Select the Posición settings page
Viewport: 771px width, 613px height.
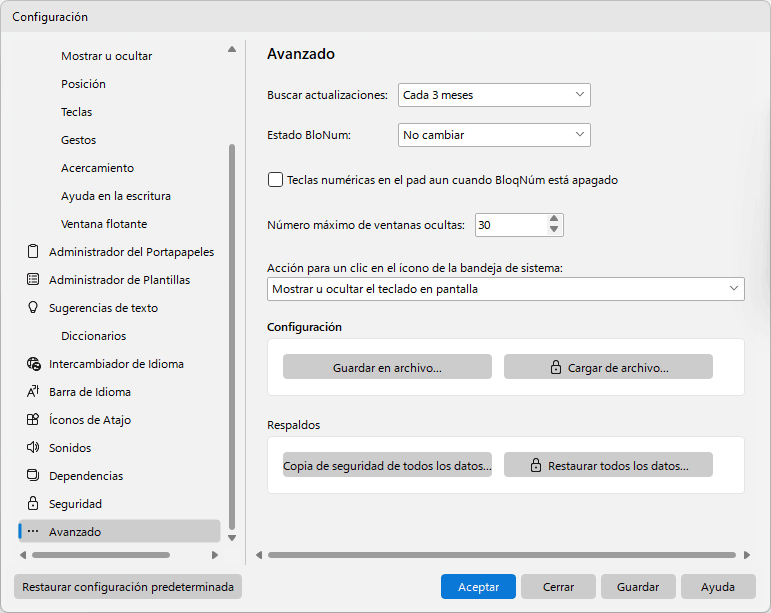(x=83, y=84)
